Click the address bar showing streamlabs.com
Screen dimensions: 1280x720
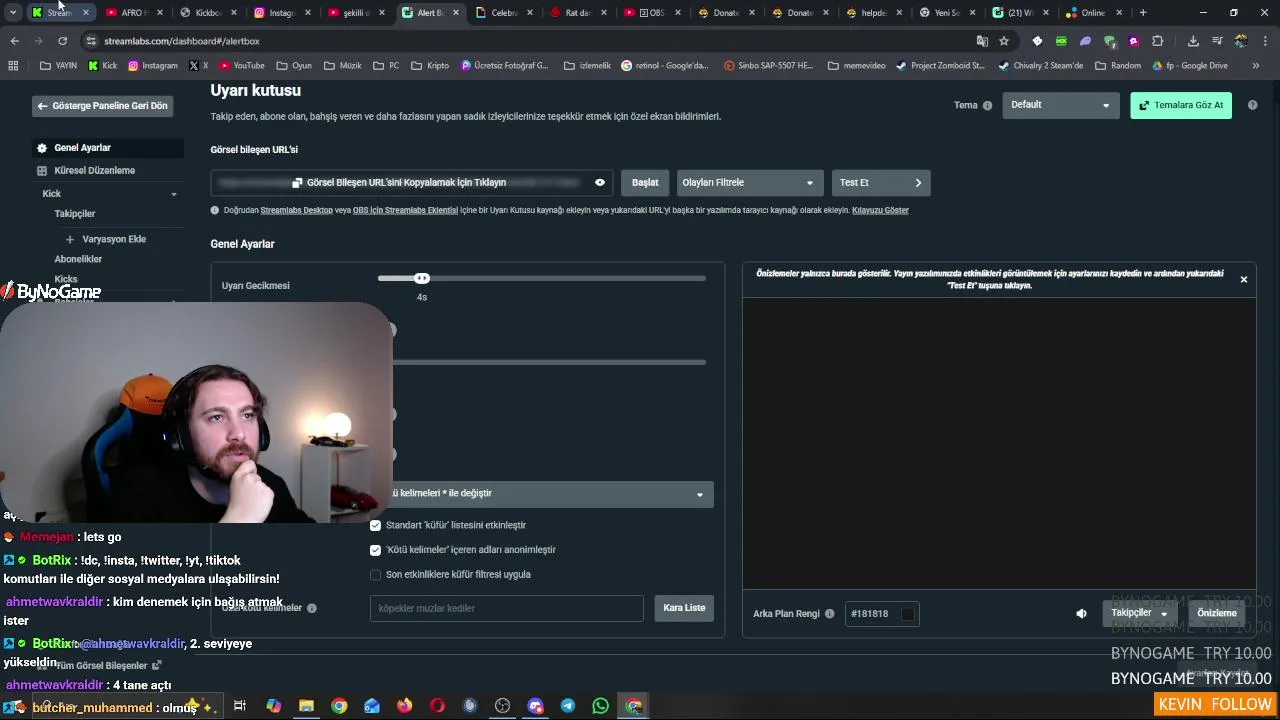pyautogui.click(x=520, y=41)
